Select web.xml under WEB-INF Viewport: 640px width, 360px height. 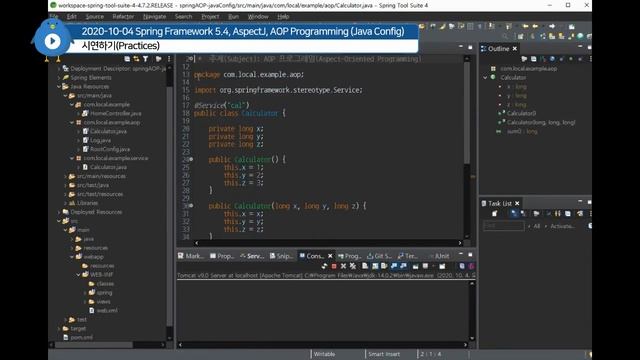(x=107, y=311)
